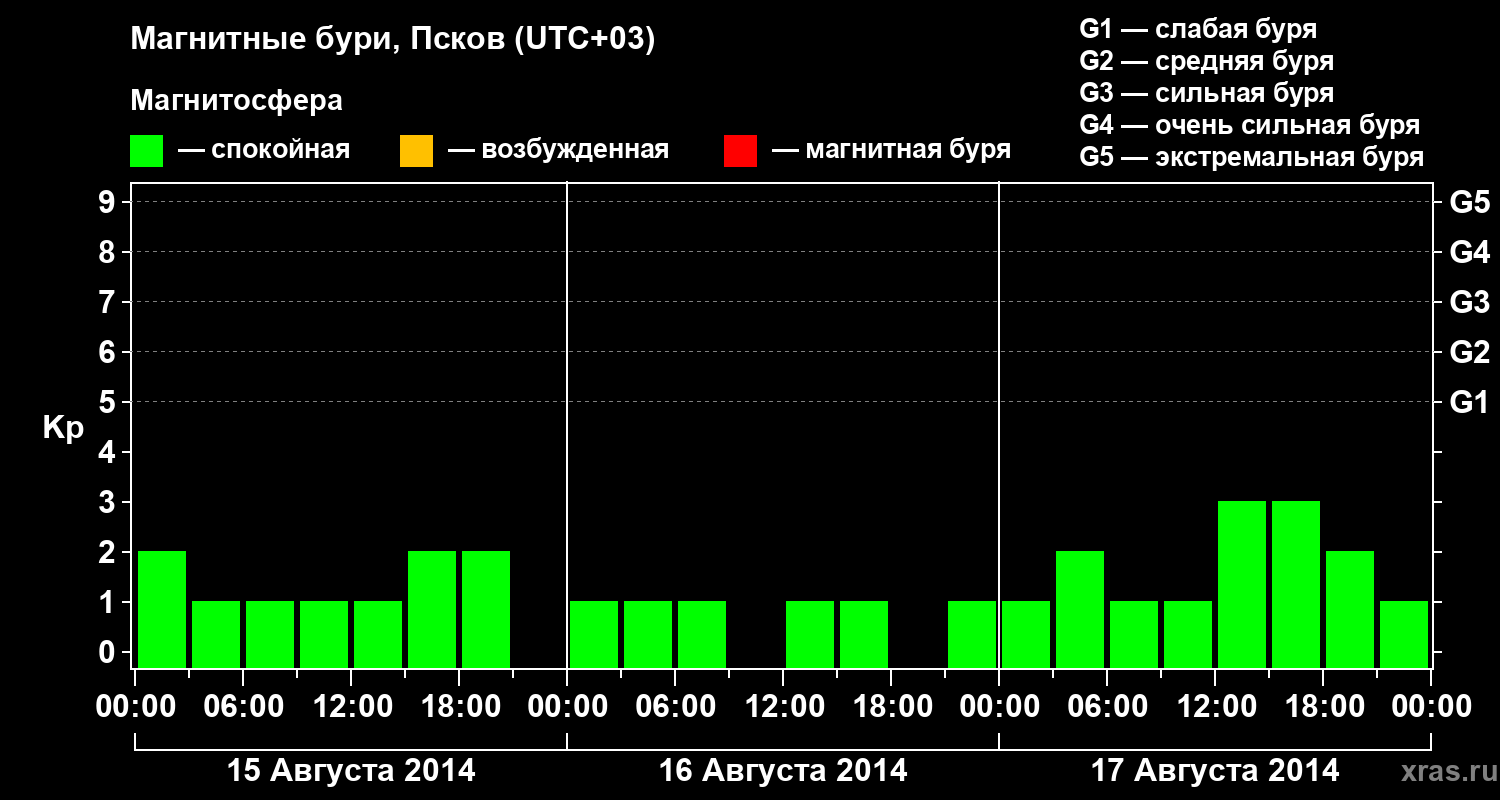Viewport: 1500px width, 800px height.
Task: Click the Kp axis value 9
Action: coord(109,202)
